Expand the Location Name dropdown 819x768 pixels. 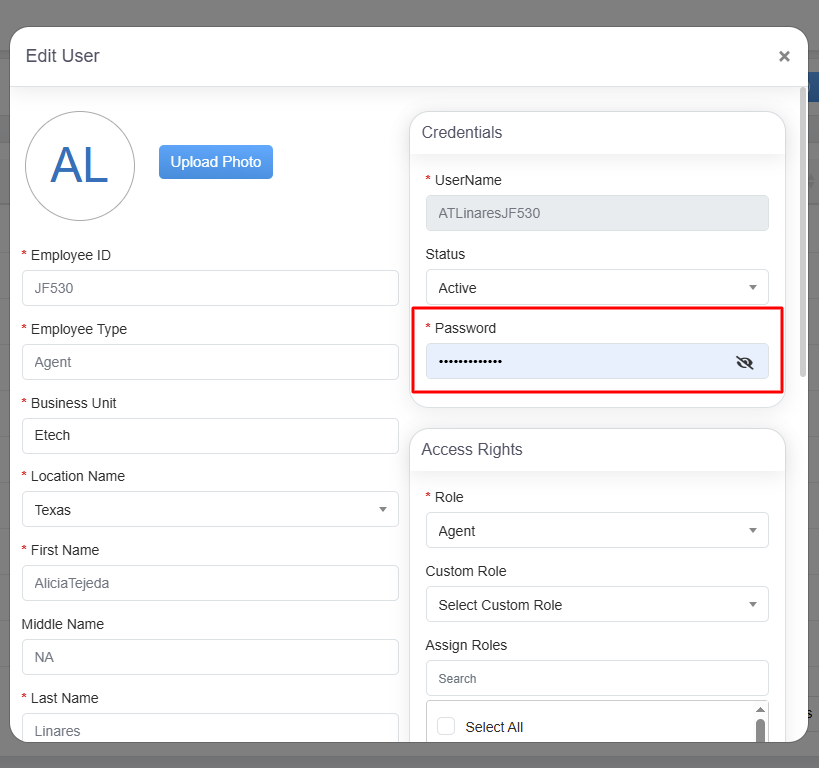coord(210,510)
